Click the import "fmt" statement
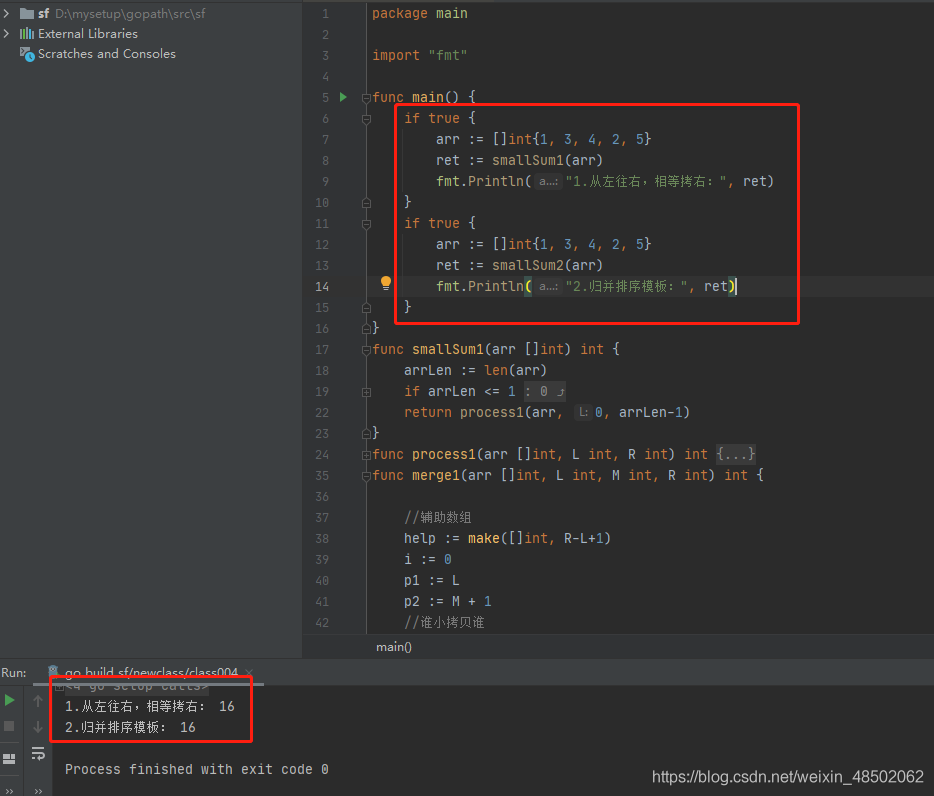 click(419, 55)
